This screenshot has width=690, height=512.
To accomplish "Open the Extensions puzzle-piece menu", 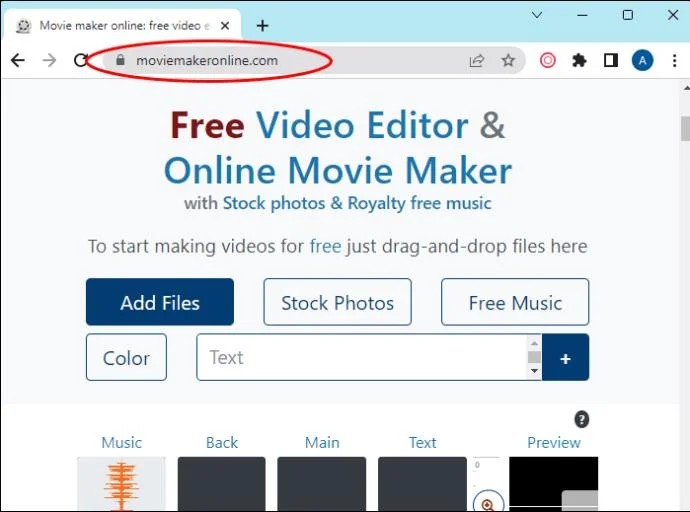I will click(x=579, y=60).
